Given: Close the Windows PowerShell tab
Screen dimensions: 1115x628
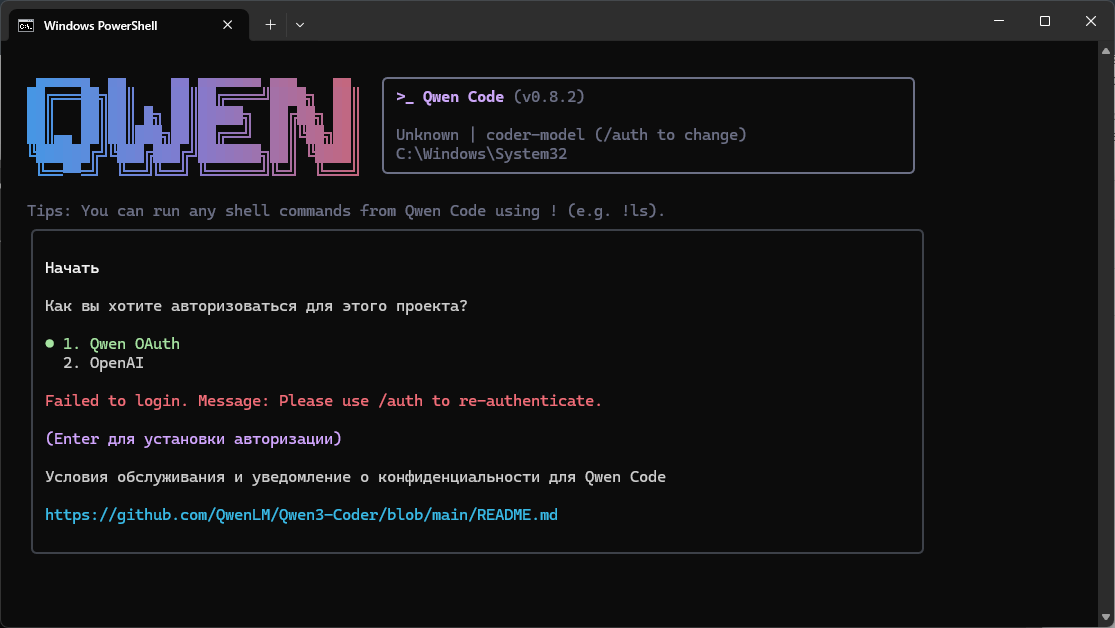Looking at the screenshot, I should pyautogui.click(x=230, y=25).
